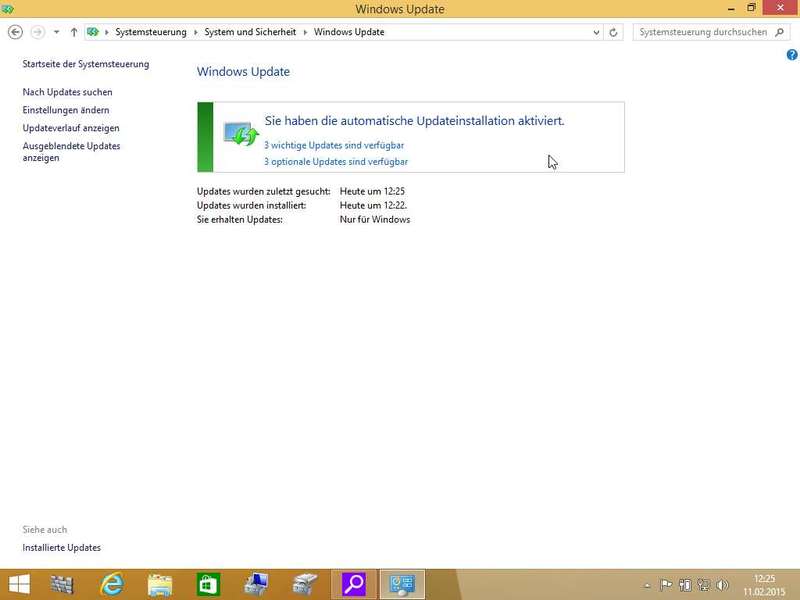Viewport: 800px width, 600px height.
Task: Show hidden tray icons arrow
Action: [647, 585]
